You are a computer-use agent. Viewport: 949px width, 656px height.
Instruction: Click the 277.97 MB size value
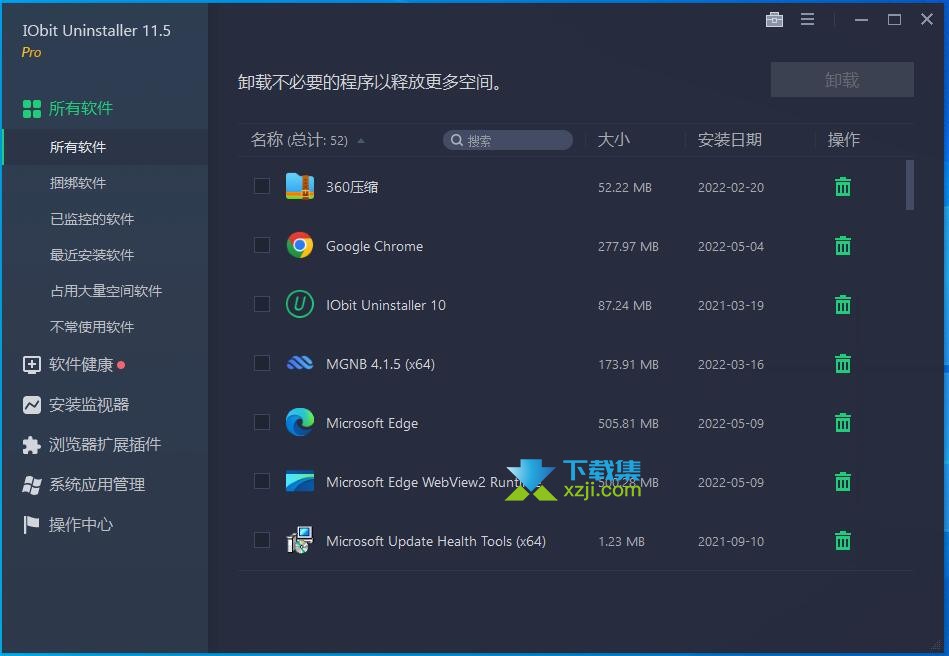click(x=628, y=246)
